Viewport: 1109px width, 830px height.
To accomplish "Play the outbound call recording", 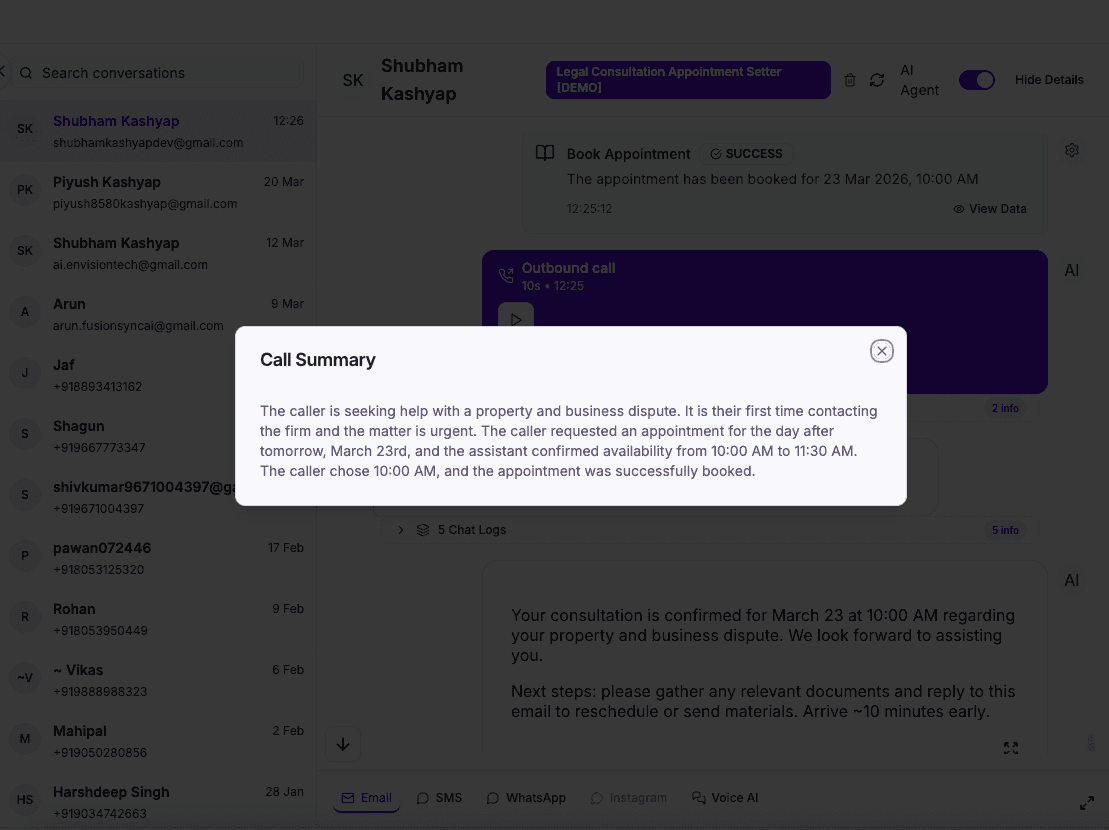I will (x=516, y=319).
